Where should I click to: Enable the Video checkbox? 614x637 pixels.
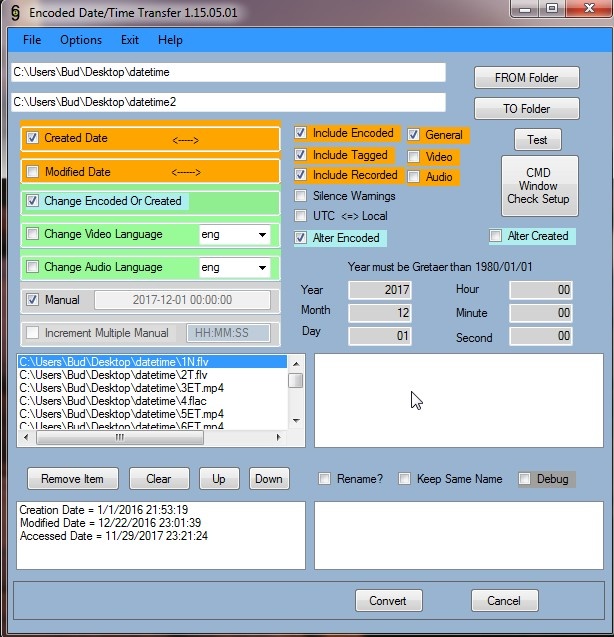point(414,156)
